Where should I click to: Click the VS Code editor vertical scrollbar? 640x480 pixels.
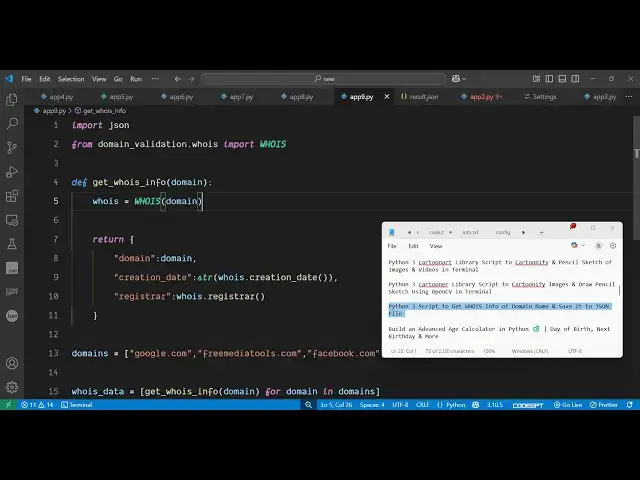tap(636, 178)
